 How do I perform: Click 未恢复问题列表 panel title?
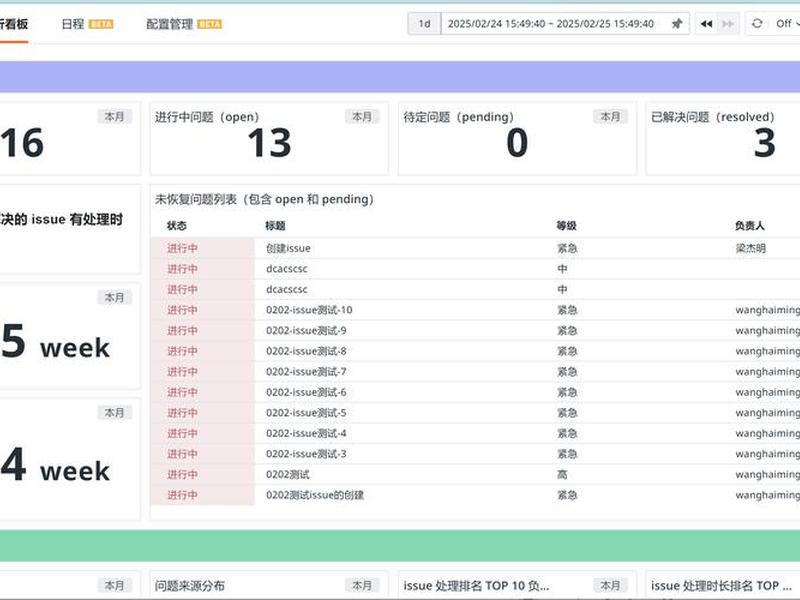264,199
